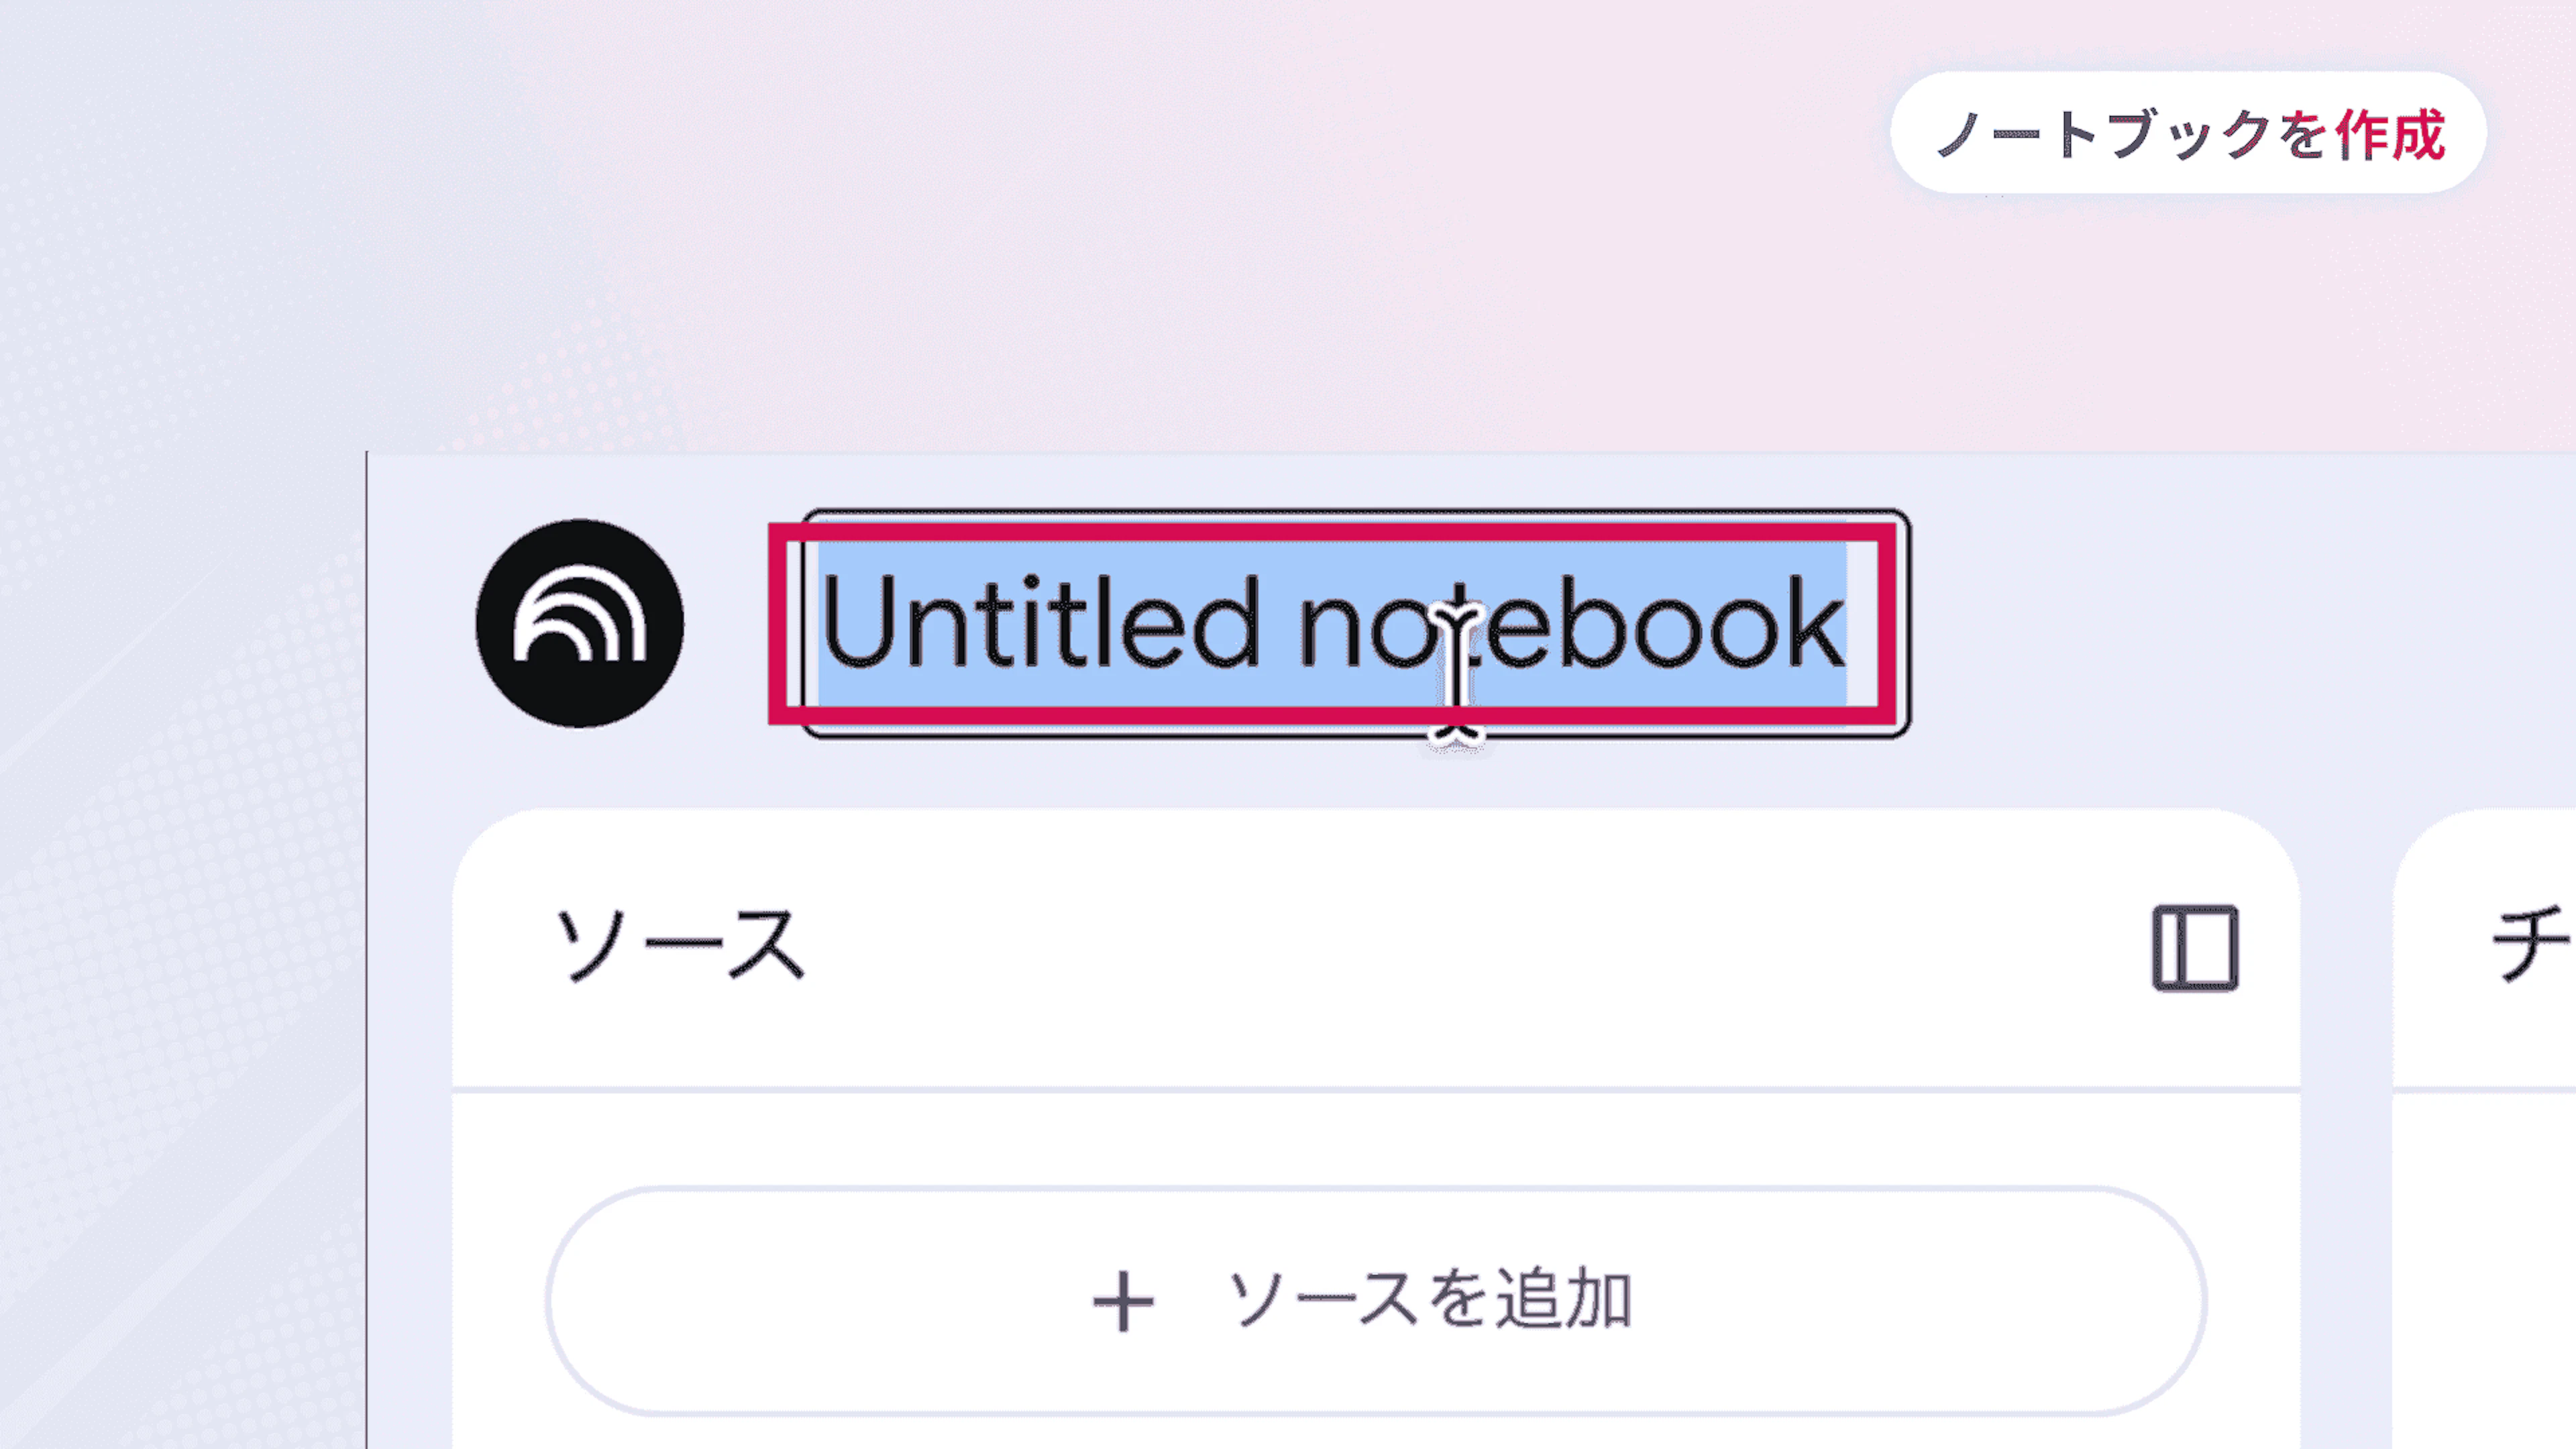
Task: Open the NotebookLM logo home icon
Action: coord(580,623)
